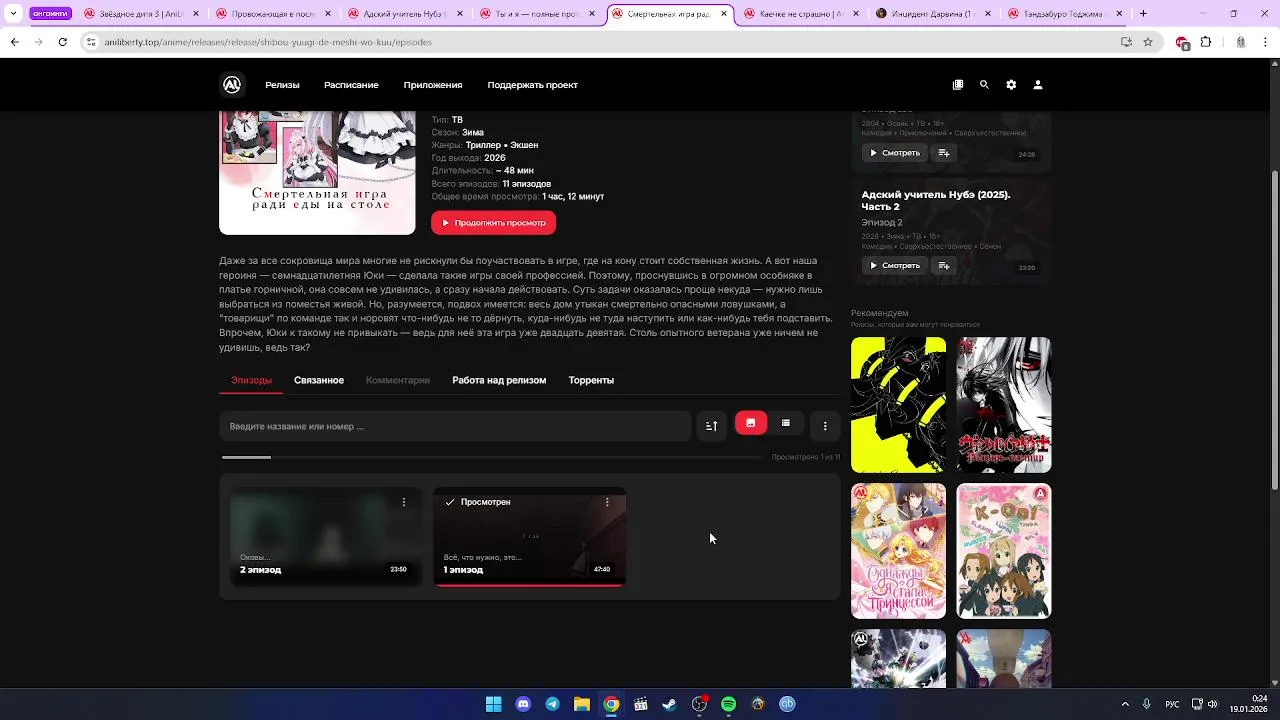This screenshot has width=1280, height=720.
Task: Open the dark vampire recommended poster
Action: coord(1004,405)
